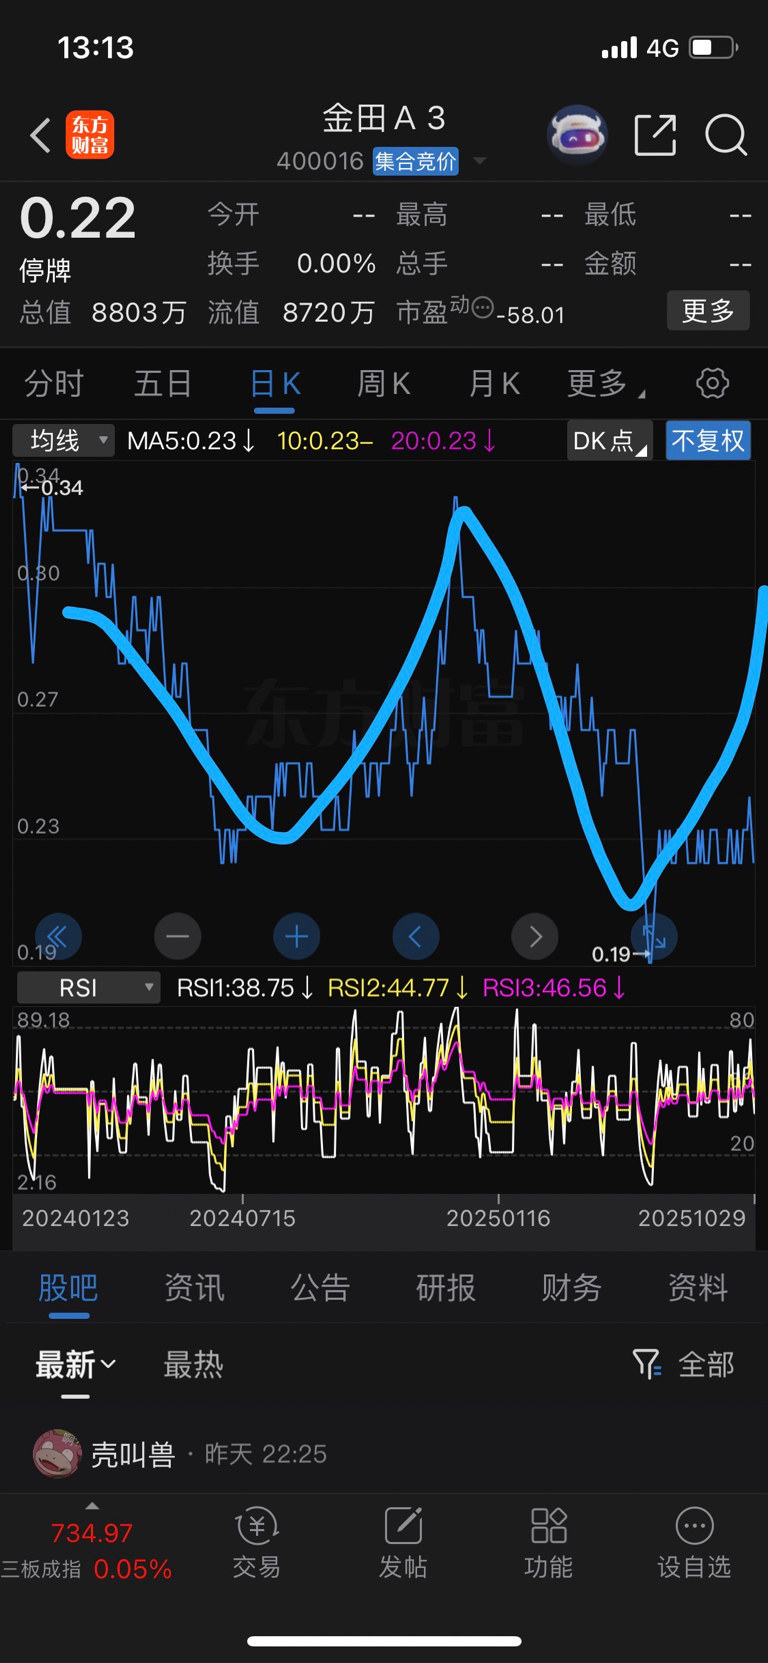This screenshot has width=768, height=1663.
Task: Open the 最新 sort dropdown
Action: pos(76,1364)
